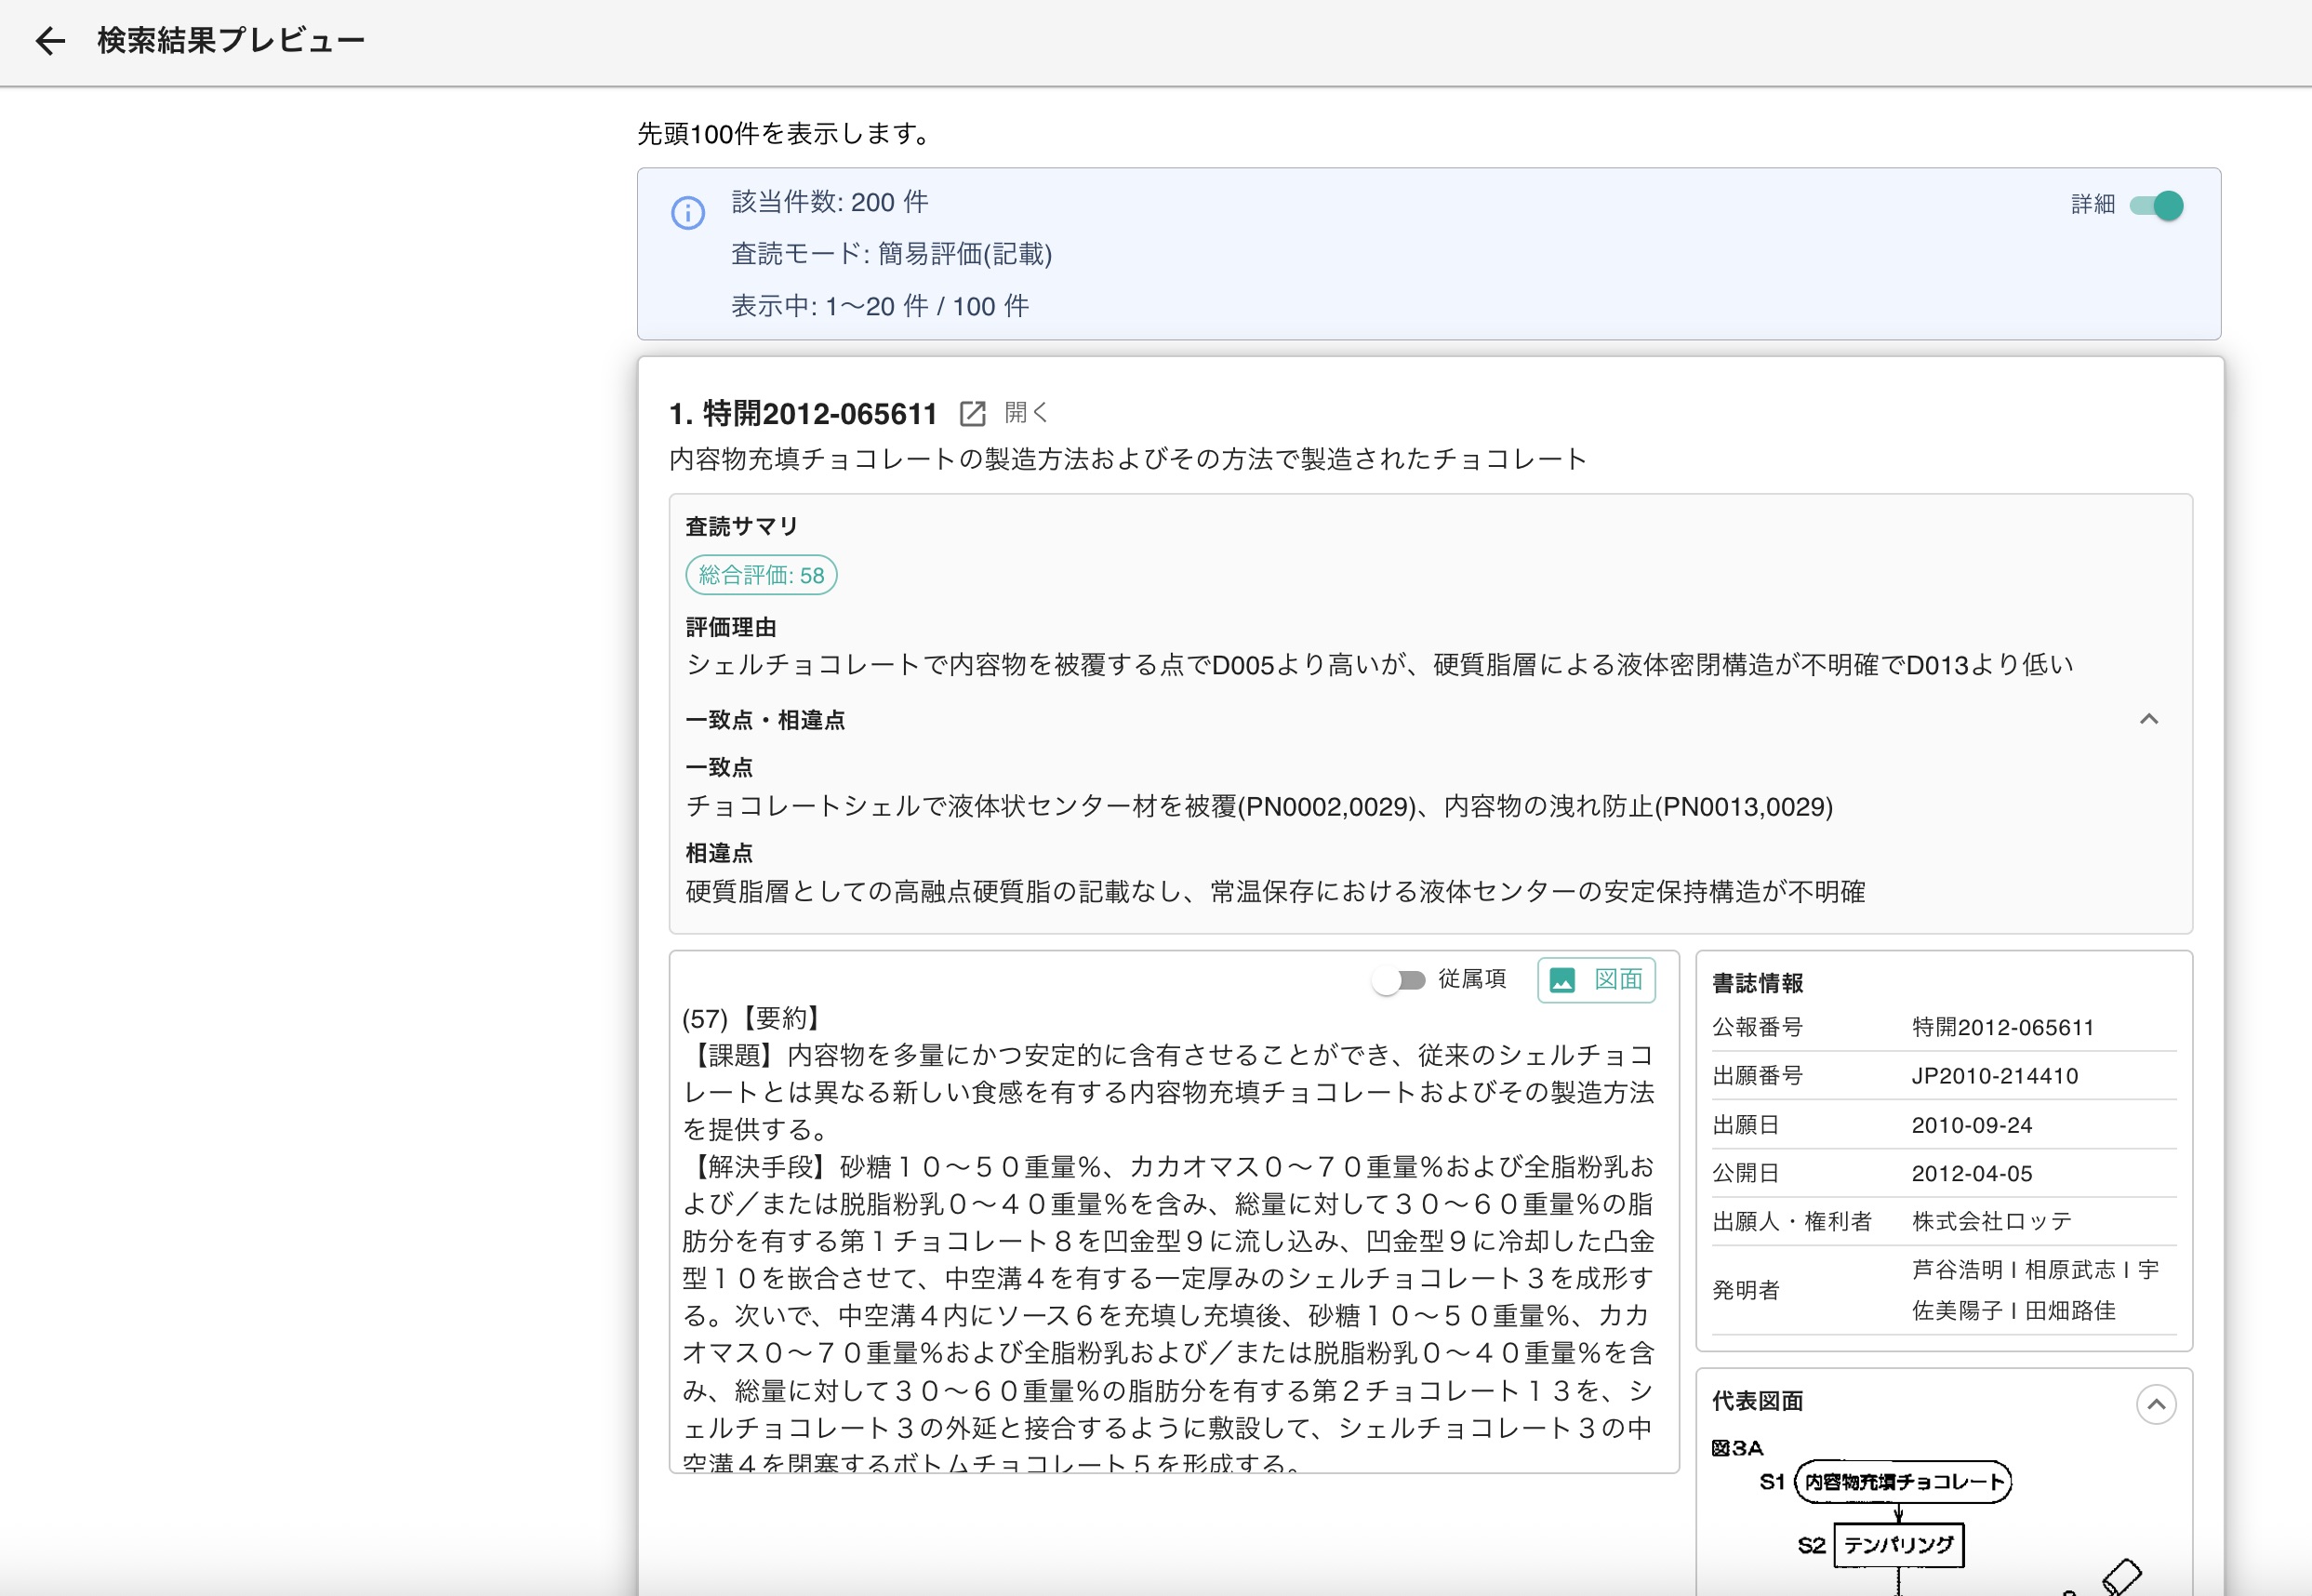Screen dimensions: 2312x1596
Task: Click the 書誌情報 heading
Action: pos(1758,983)
